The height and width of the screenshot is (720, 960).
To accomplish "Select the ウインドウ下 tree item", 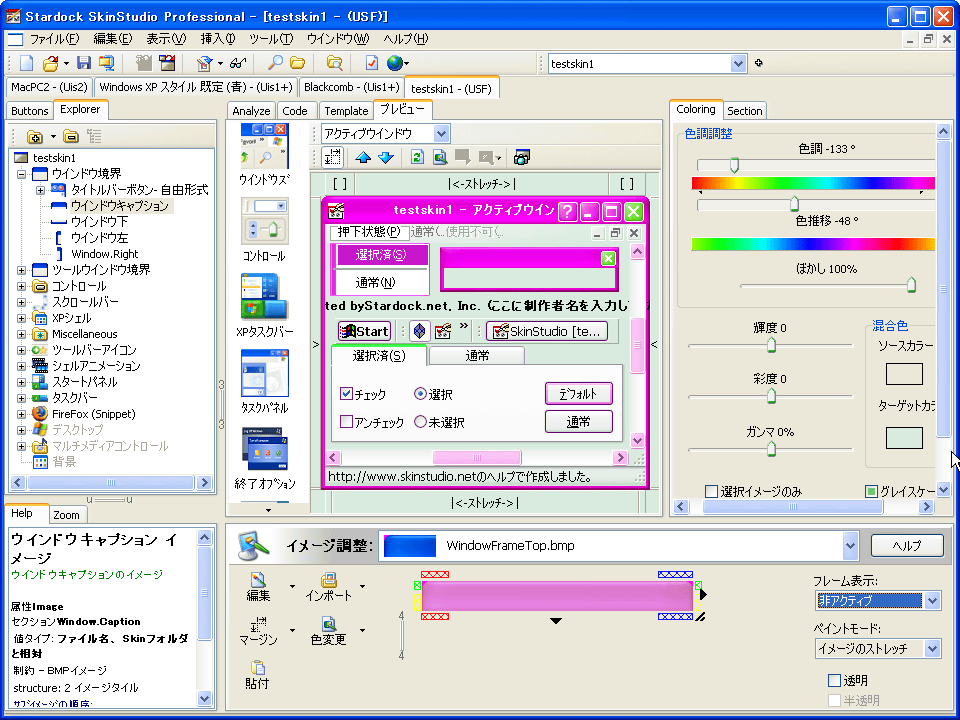I will (x=99, y=222).
